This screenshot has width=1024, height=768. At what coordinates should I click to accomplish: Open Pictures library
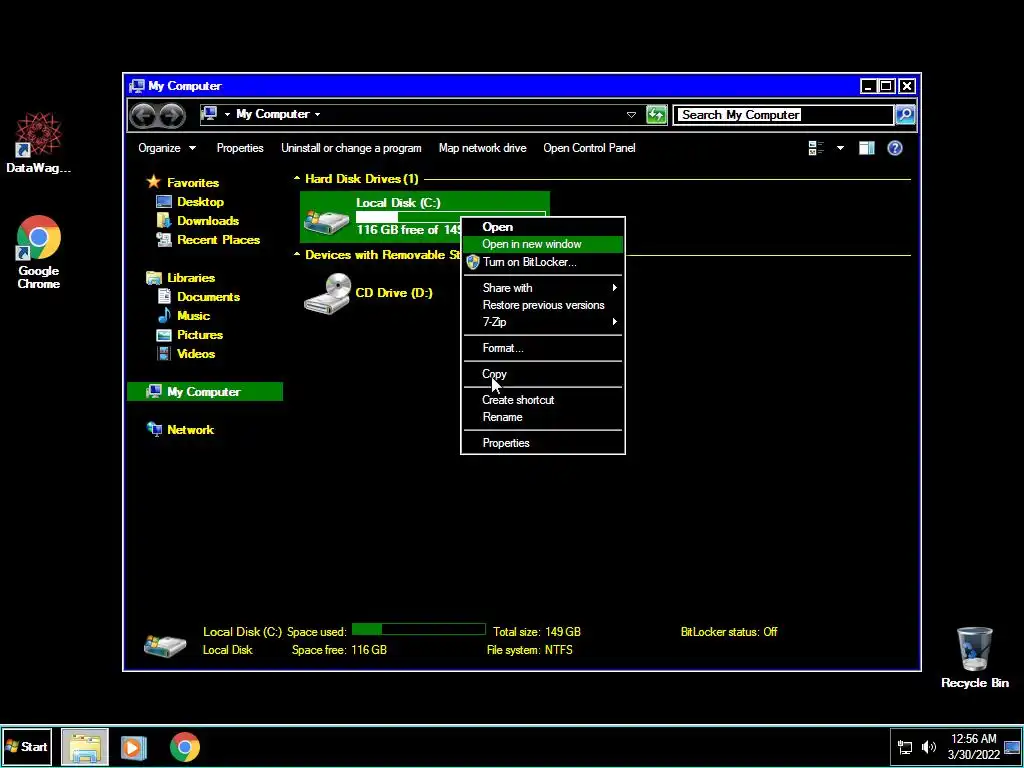190,335
